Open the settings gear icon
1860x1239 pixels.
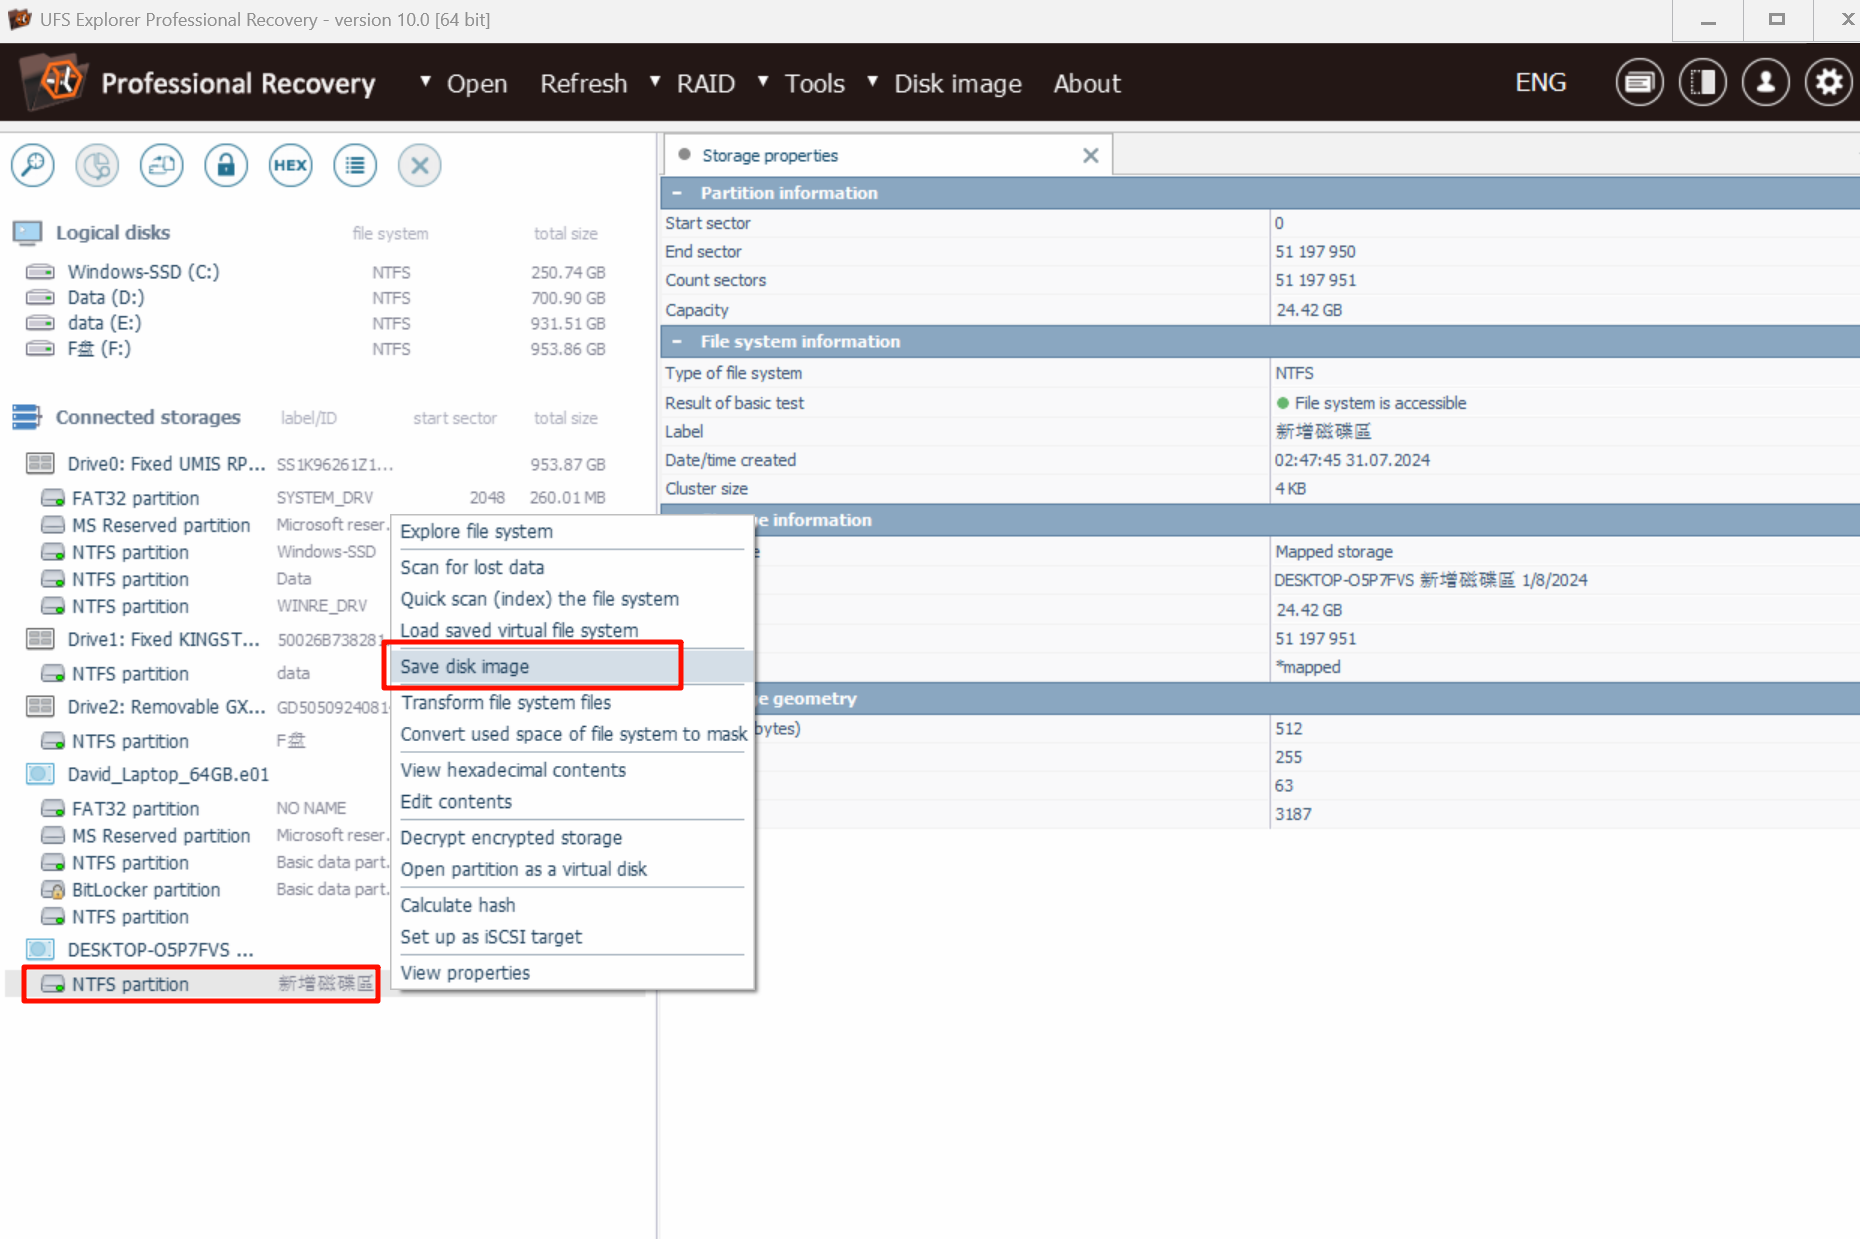tap(1828, 83)
